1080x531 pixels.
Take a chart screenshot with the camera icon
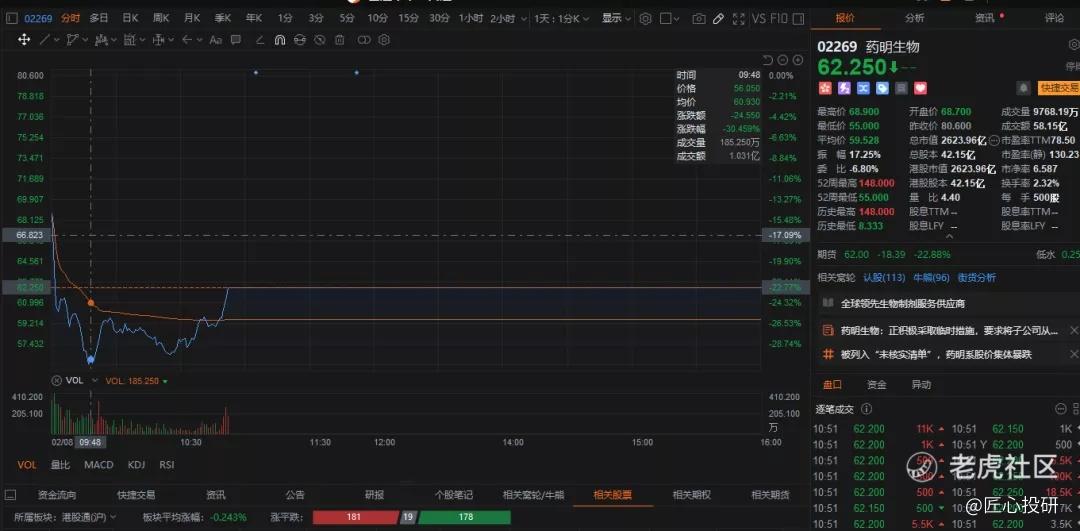(698, 19)
